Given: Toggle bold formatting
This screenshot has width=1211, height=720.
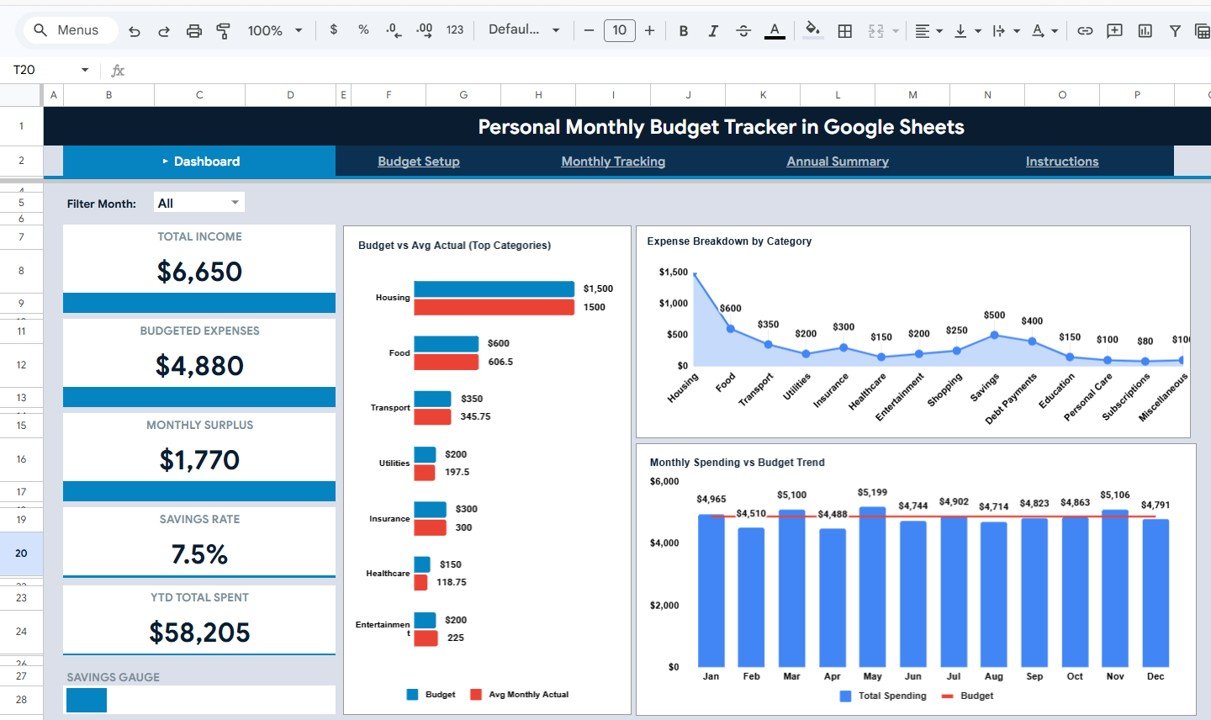Looking at the screenshot, I should click(683, 30).
